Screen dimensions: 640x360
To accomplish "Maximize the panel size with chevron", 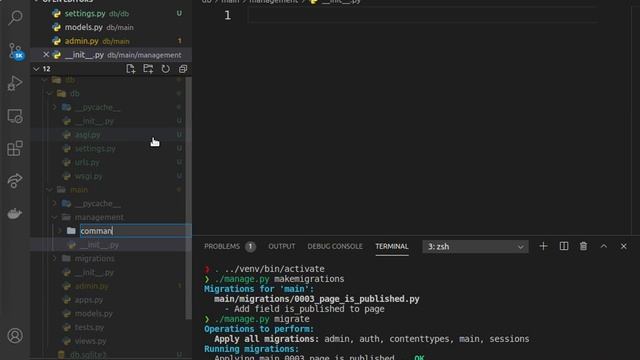I will (x=604, y=246).
